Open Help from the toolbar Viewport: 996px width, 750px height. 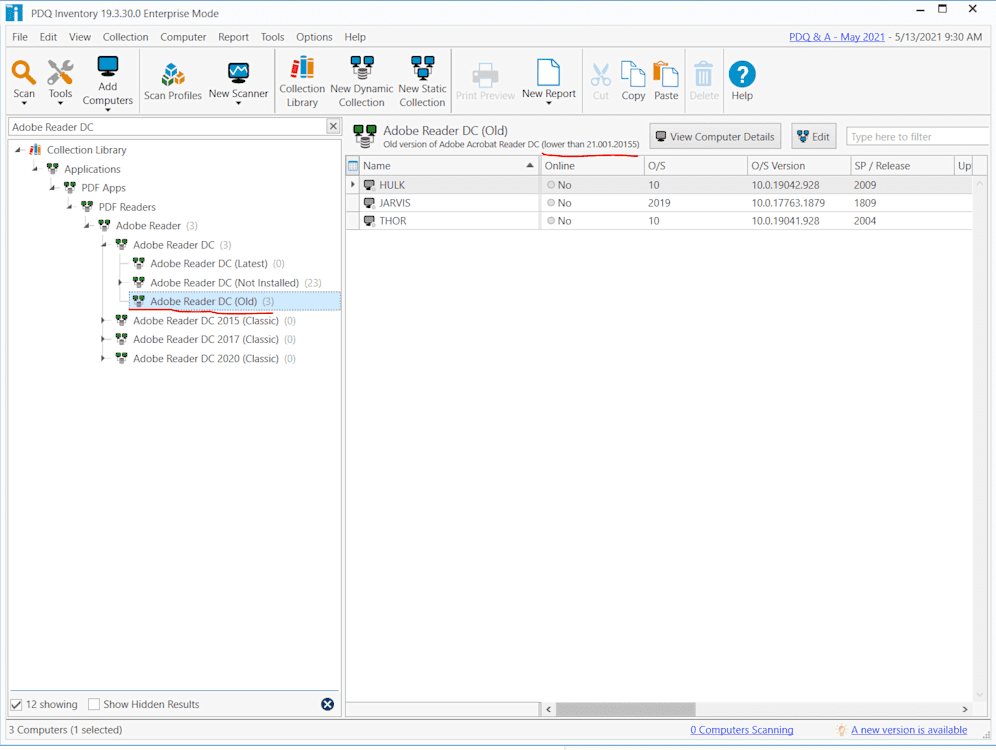coord(741,81)
